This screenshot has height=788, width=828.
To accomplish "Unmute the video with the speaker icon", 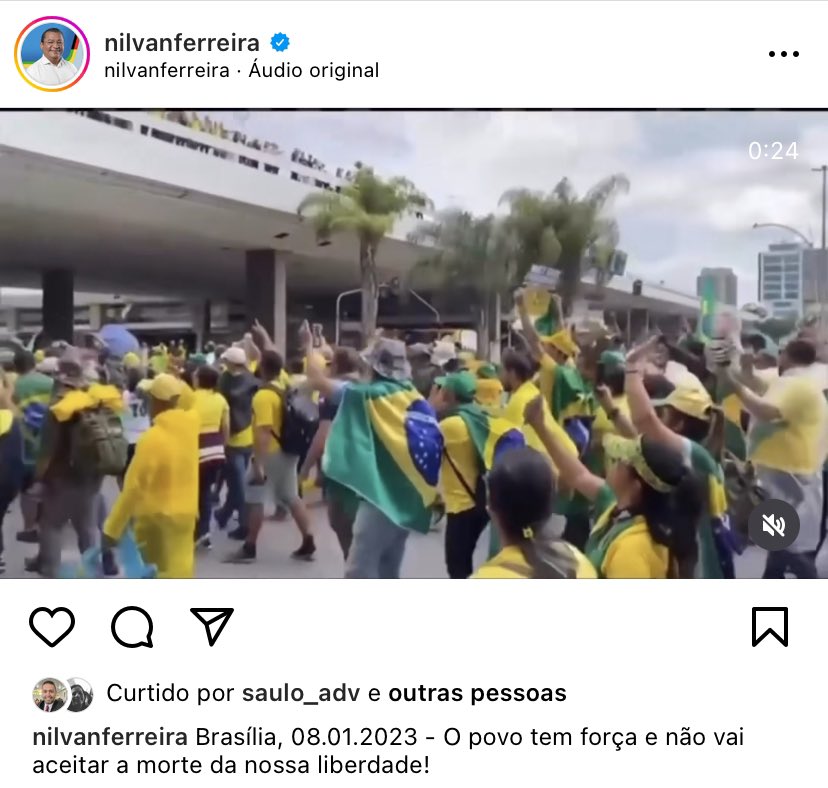I will tap(774, 525).
